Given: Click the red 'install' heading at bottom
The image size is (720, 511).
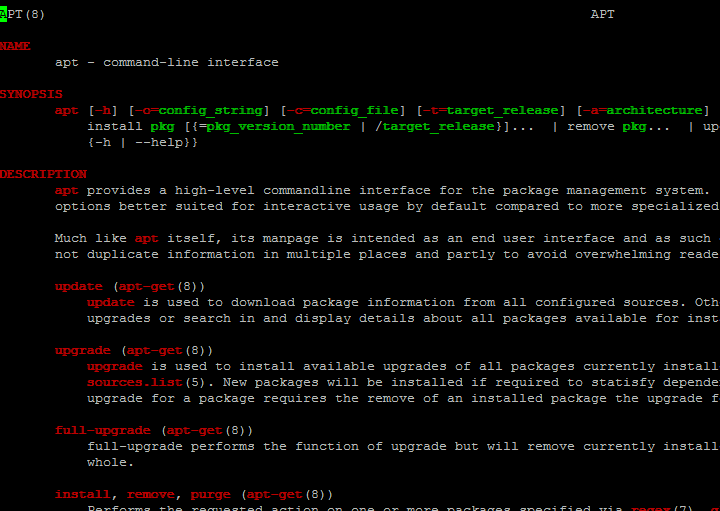Looking at the screenshot, I should (83, 494).
